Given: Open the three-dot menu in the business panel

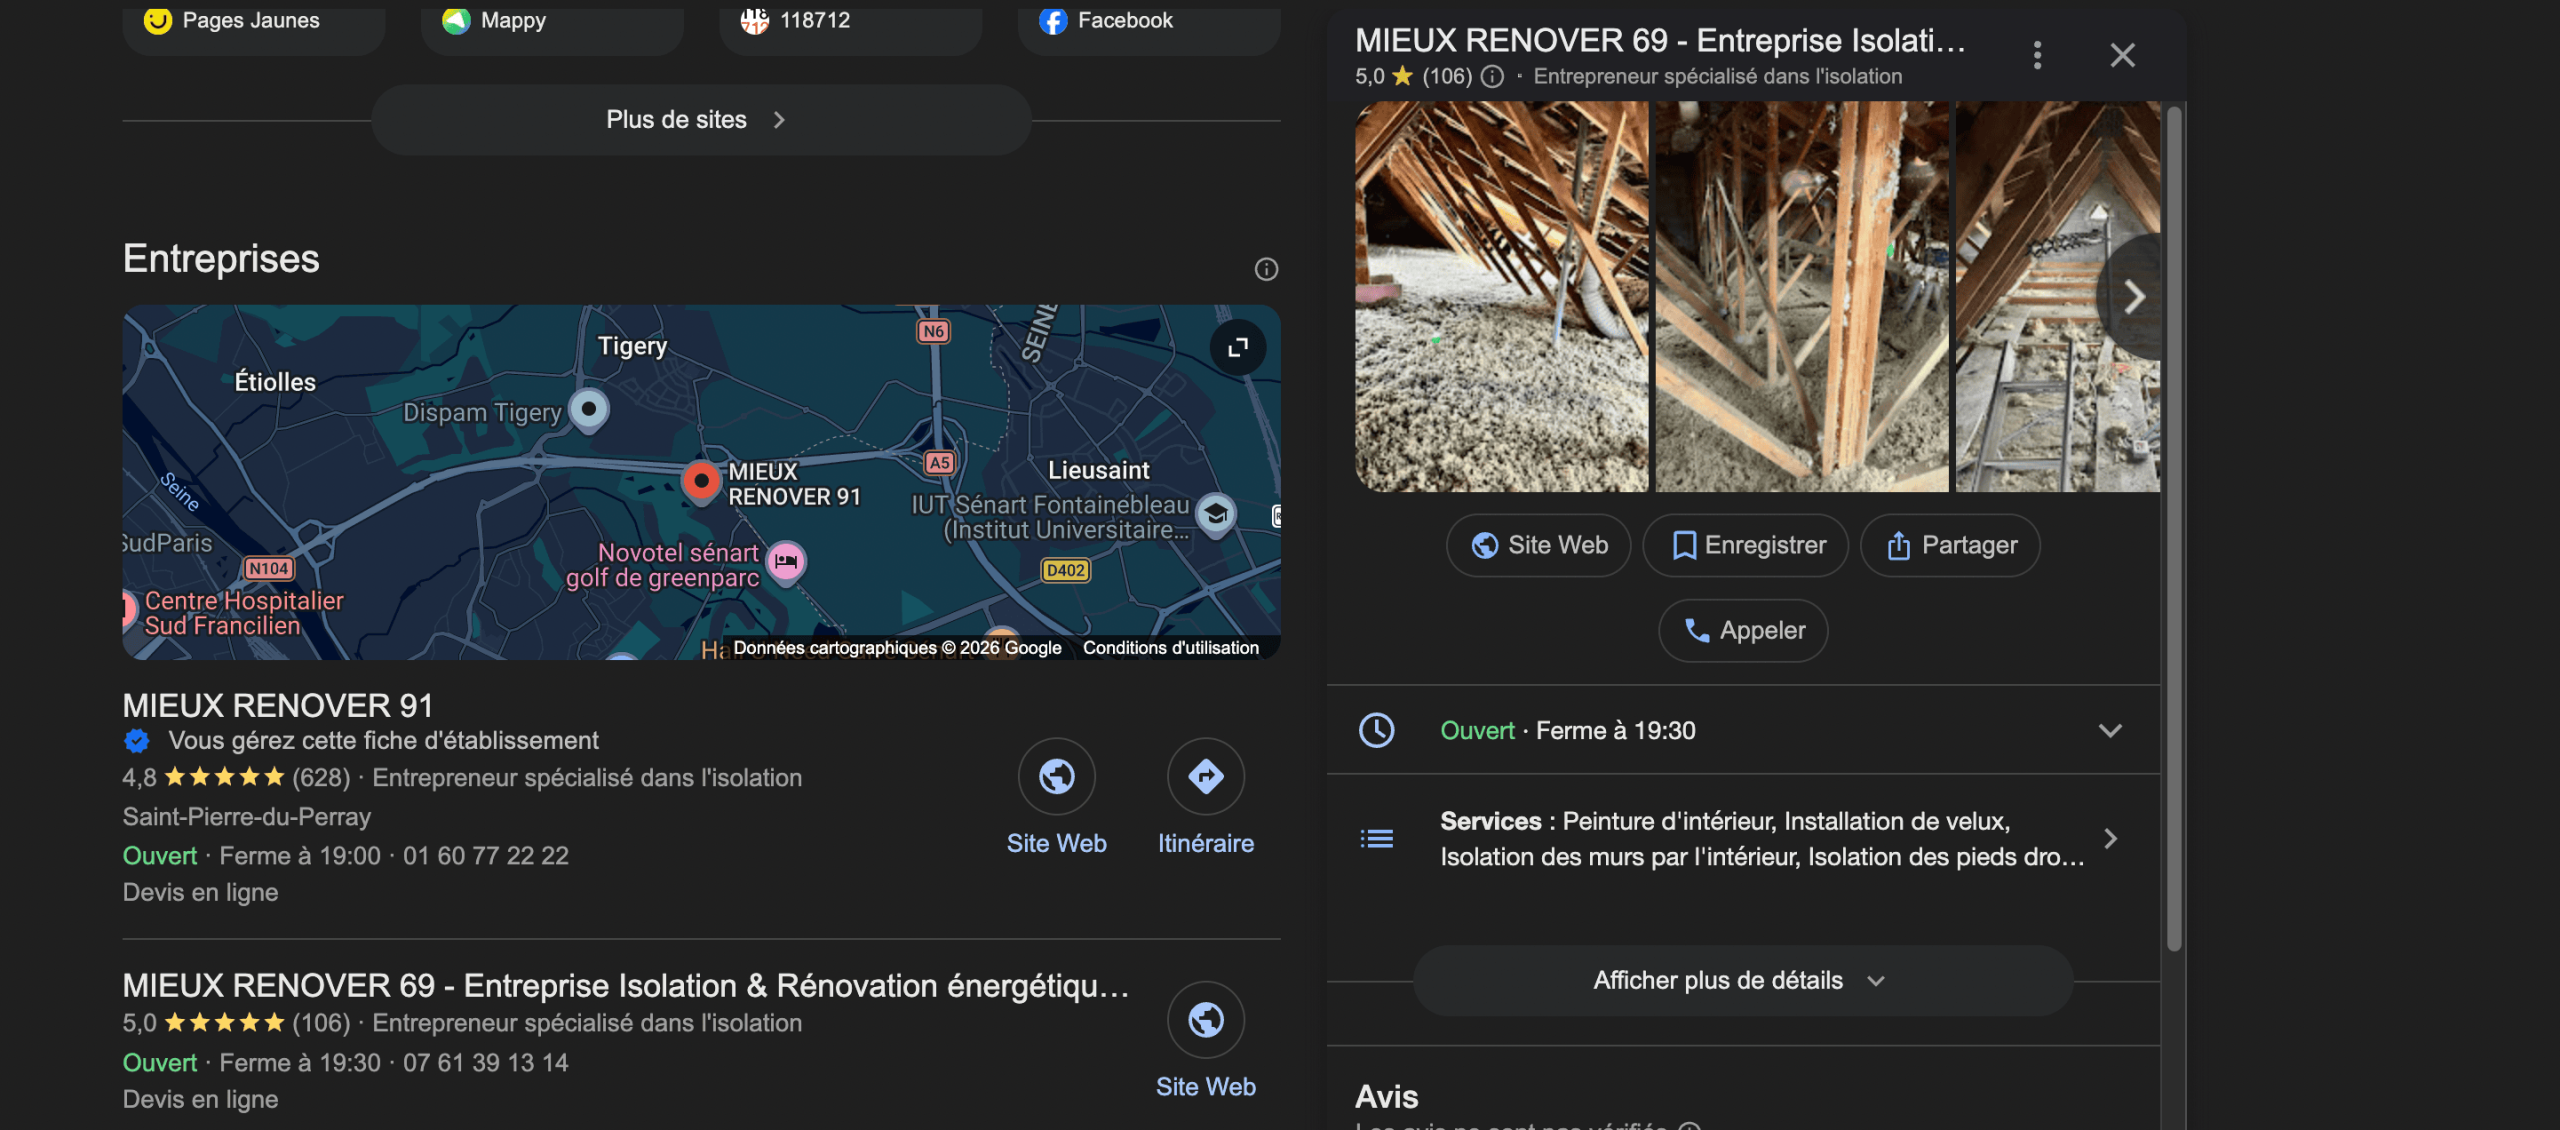Looking at the screenshot, I should click(x=2037, y=55).
